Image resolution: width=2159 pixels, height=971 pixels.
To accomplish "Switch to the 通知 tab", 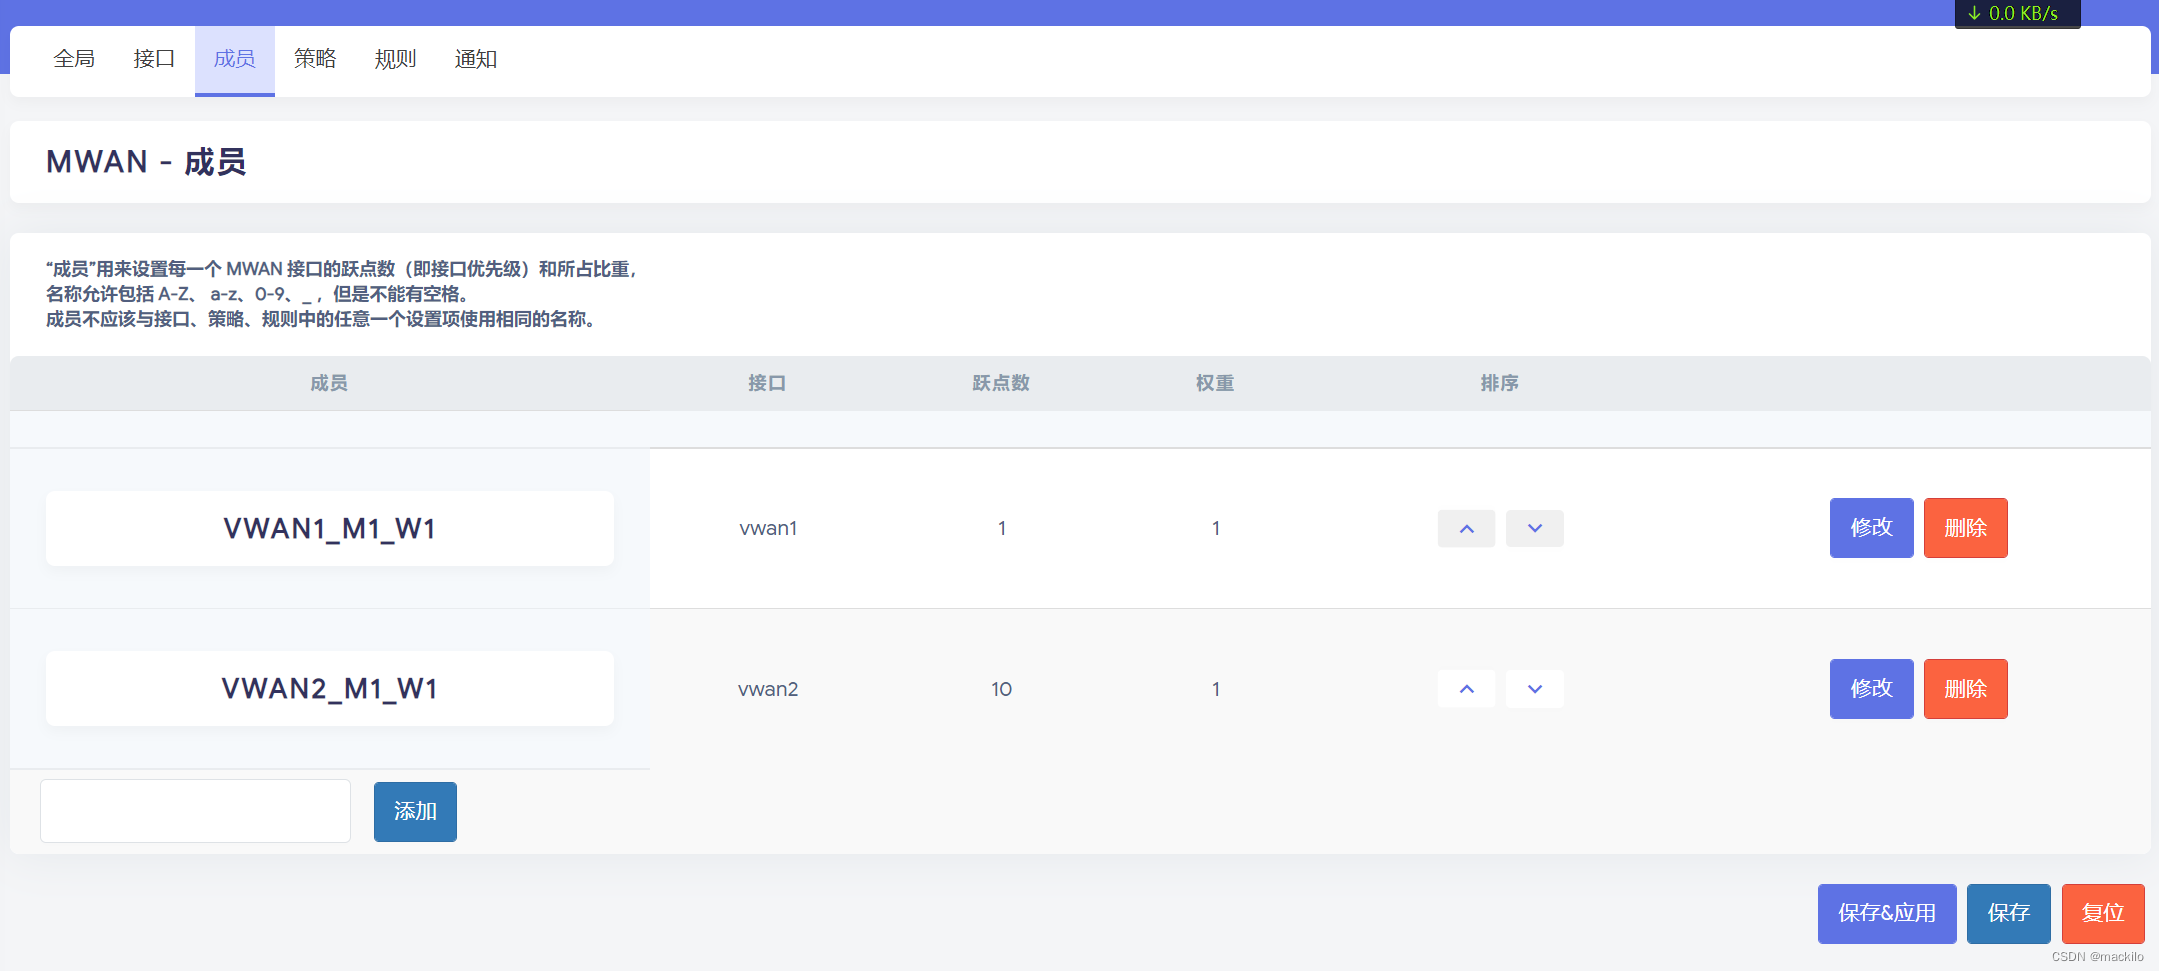I will (476, 59).
